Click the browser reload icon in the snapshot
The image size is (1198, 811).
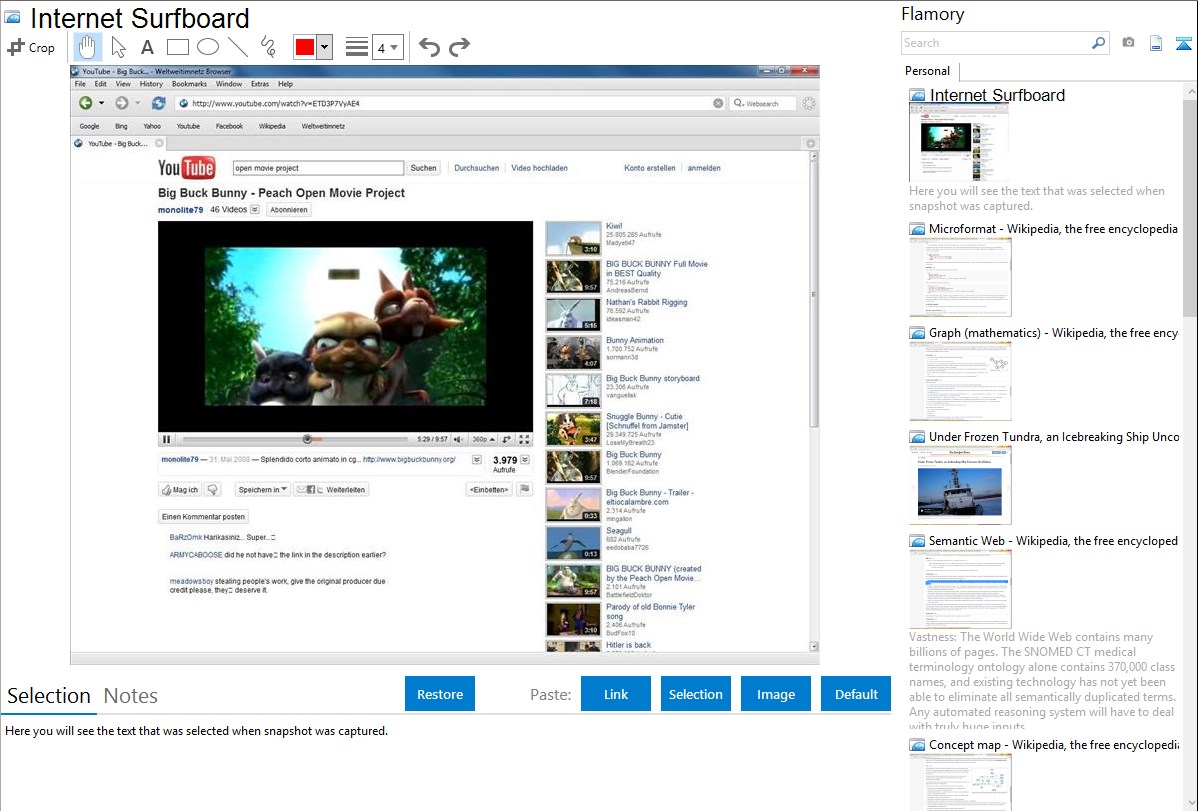point(158,103)
